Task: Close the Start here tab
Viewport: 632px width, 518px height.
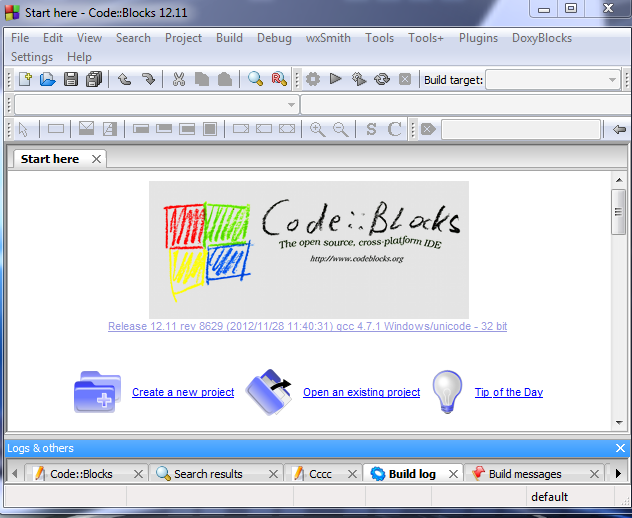Action: tap(96, 159)
